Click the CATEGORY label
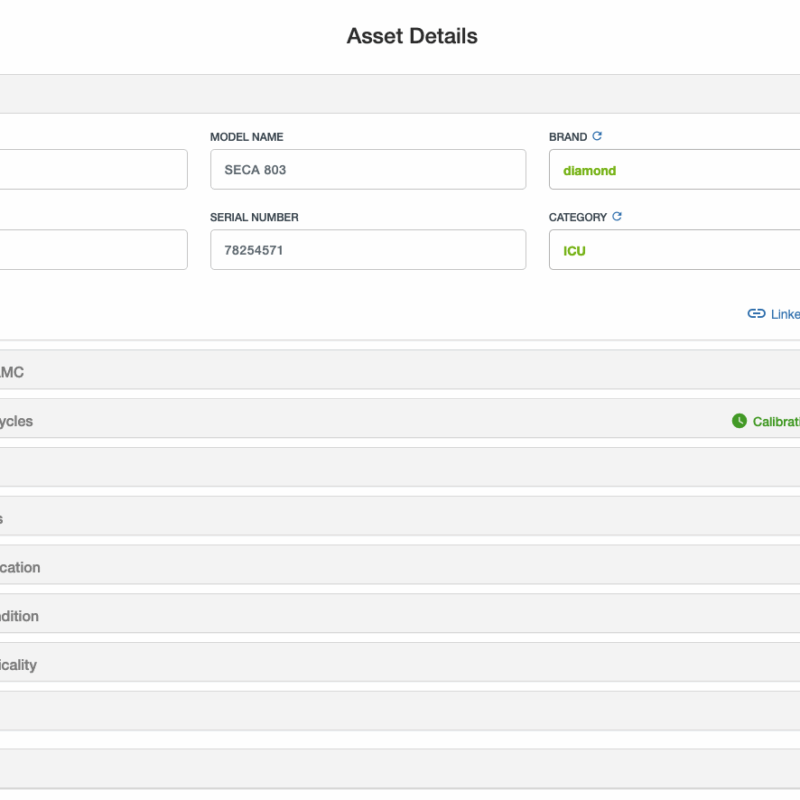 pos(578,217)
